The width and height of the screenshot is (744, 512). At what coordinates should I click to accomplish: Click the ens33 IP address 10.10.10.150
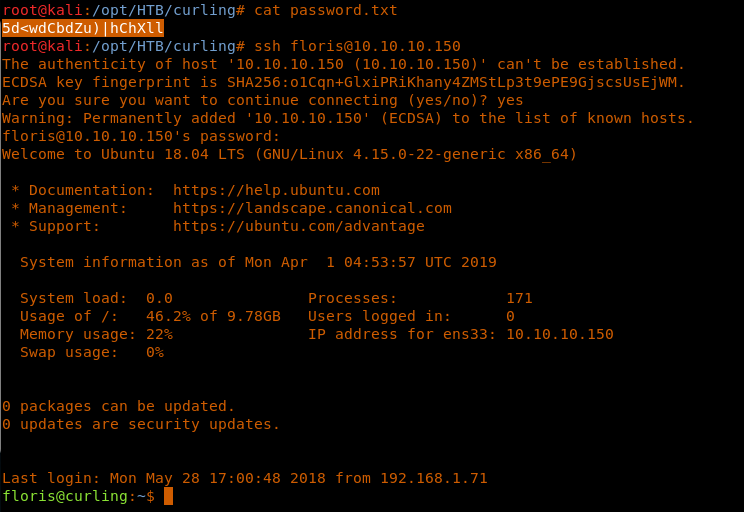pos(559,334)
